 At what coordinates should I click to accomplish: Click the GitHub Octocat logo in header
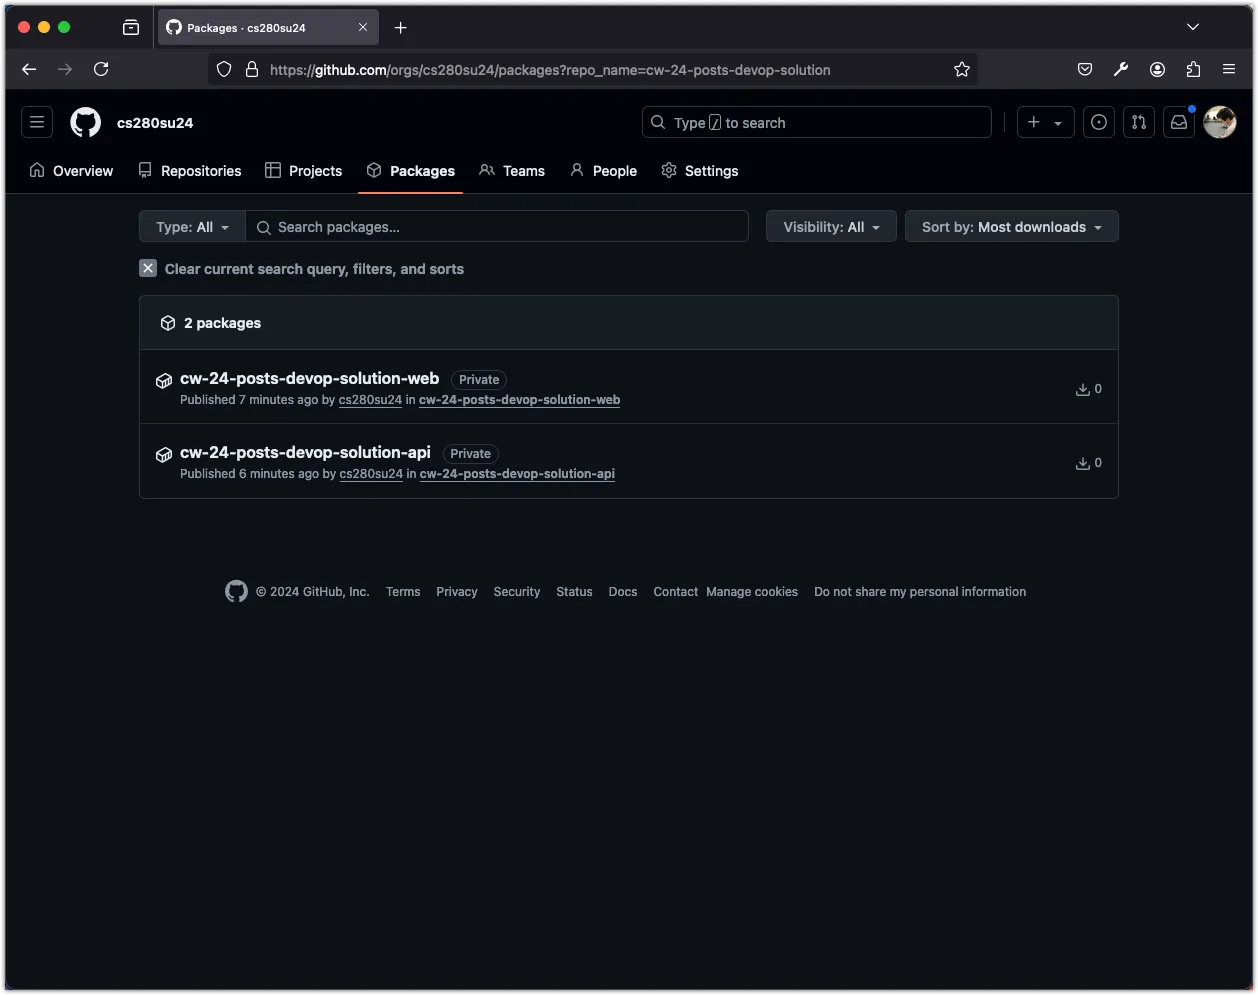tap(85, 122)
